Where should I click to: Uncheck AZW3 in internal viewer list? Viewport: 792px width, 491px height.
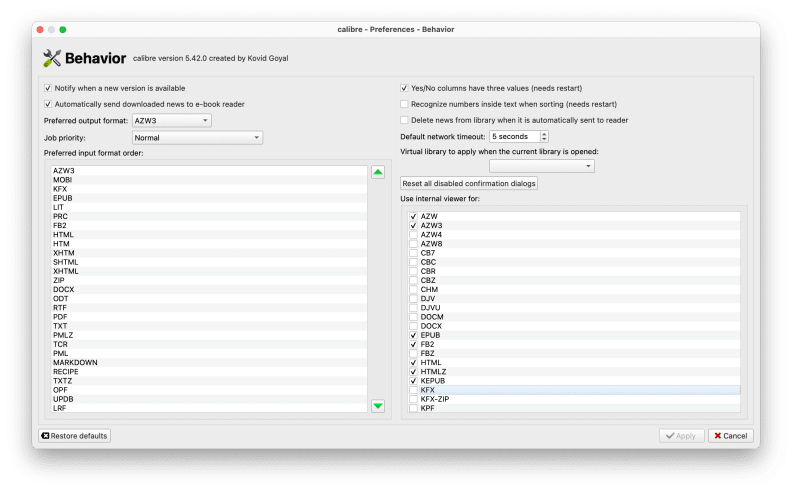click(413, 225)
